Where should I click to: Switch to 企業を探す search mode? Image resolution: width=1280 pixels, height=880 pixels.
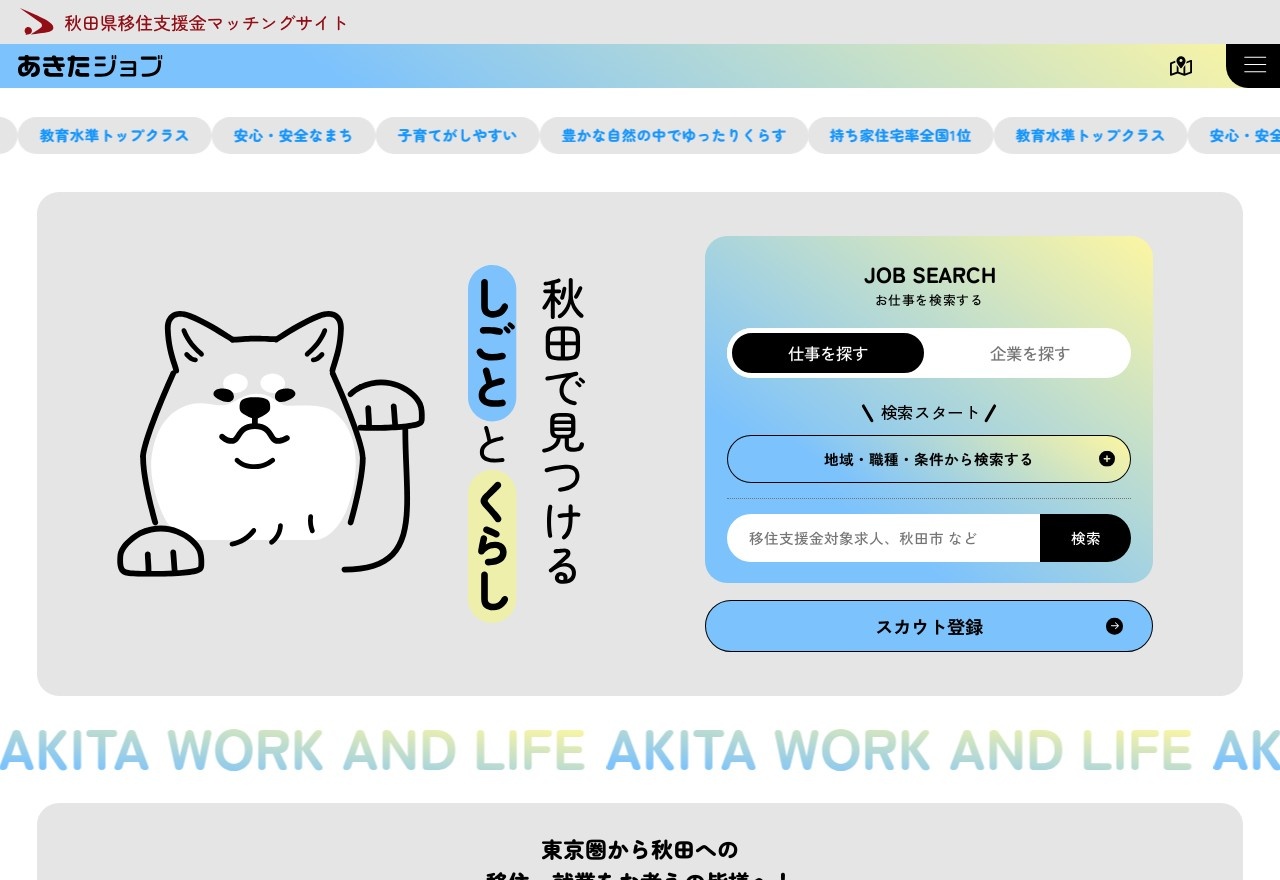[1029, 353]
